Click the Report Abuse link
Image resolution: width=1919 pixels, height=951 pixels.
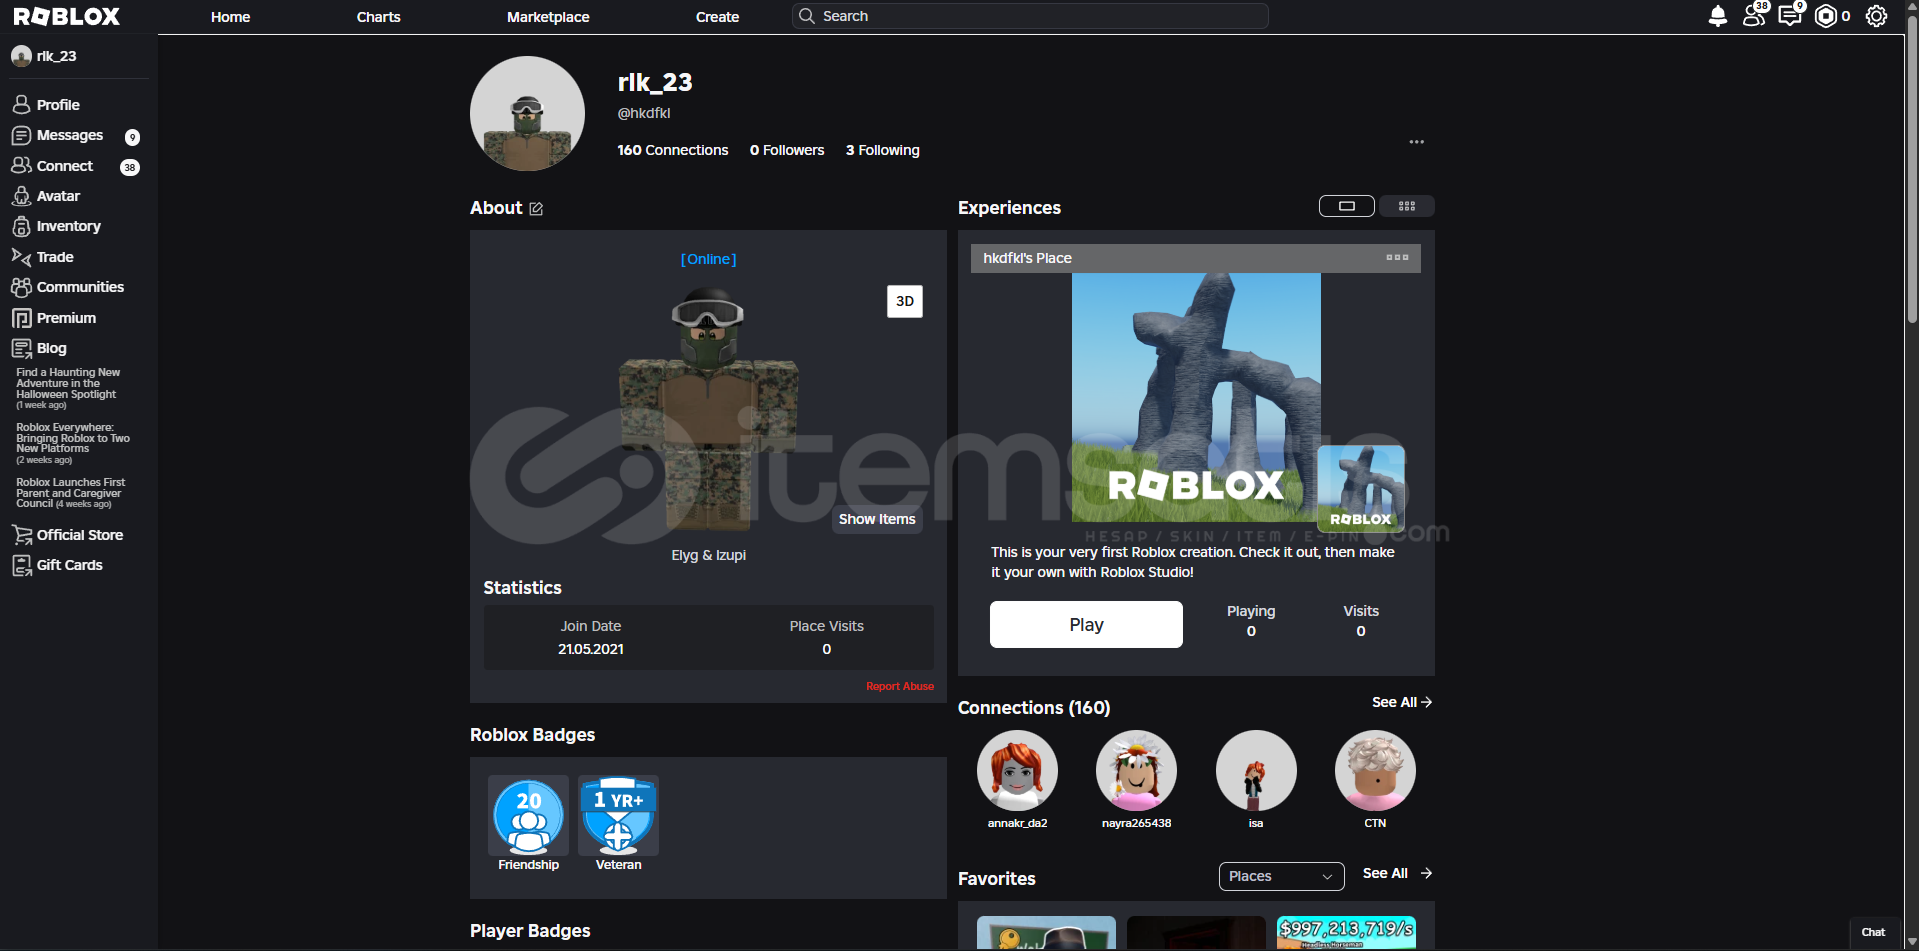(899, 686)
